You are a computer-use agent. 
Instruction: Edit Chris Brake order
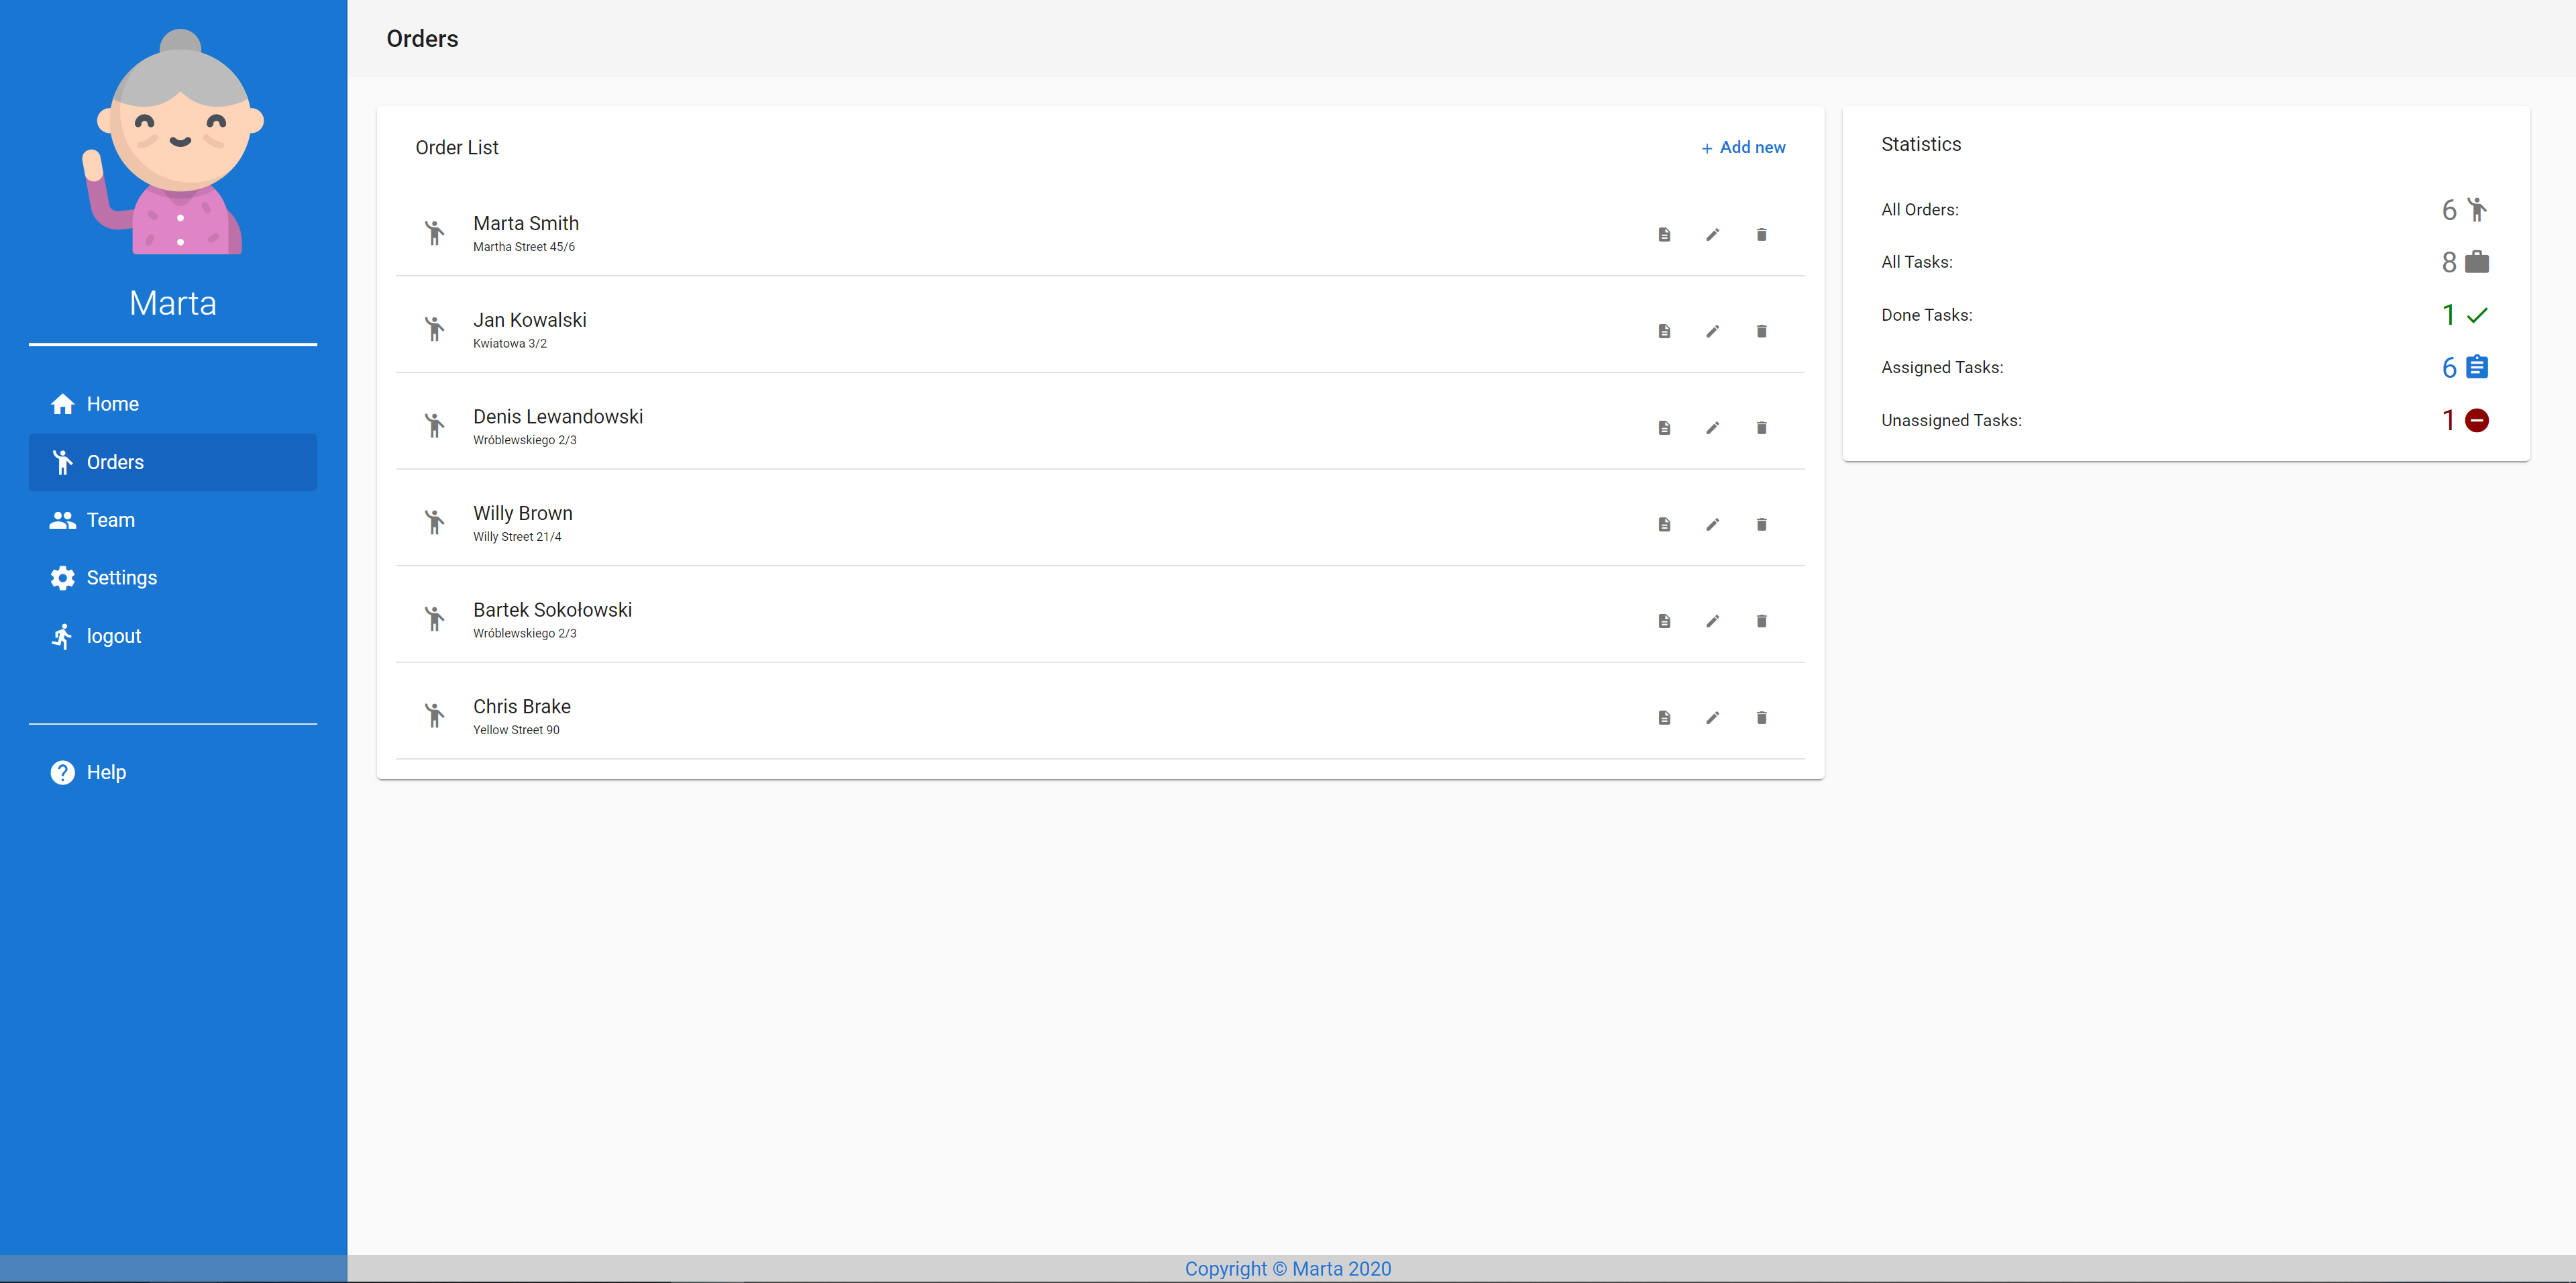(1712, 718)
